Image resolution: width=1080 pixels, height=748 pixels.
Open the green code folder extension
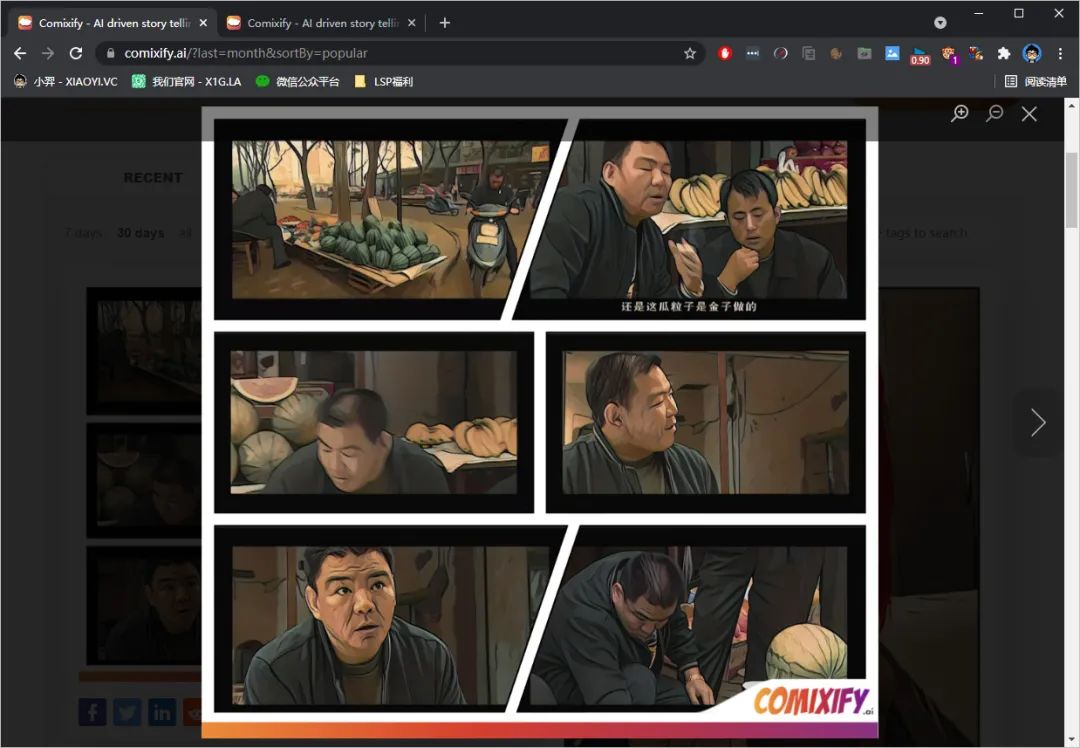[864, 53]
